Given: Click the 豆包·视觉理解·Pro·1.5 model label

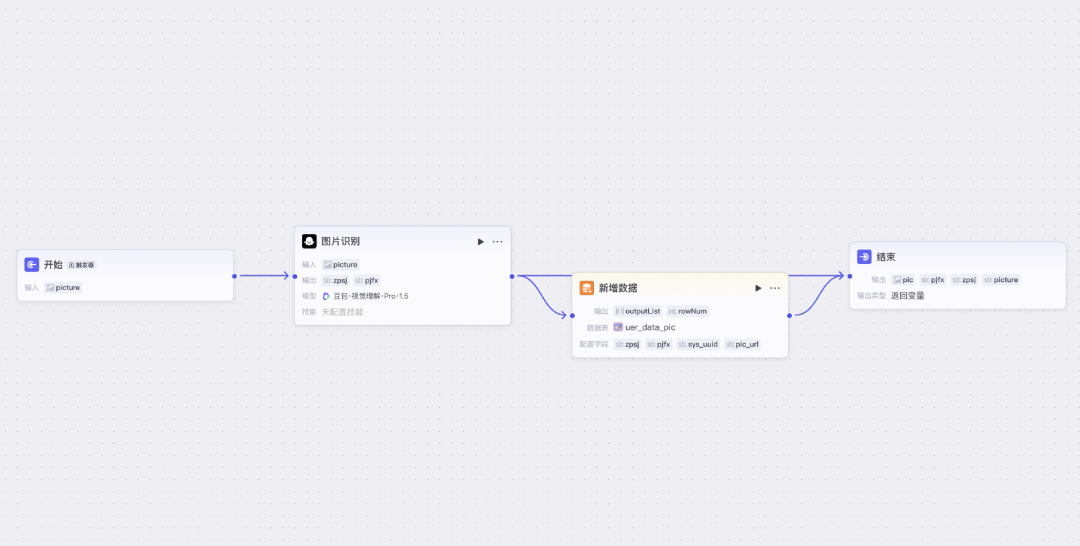Looking at the screenshot, I should point(365,296).
